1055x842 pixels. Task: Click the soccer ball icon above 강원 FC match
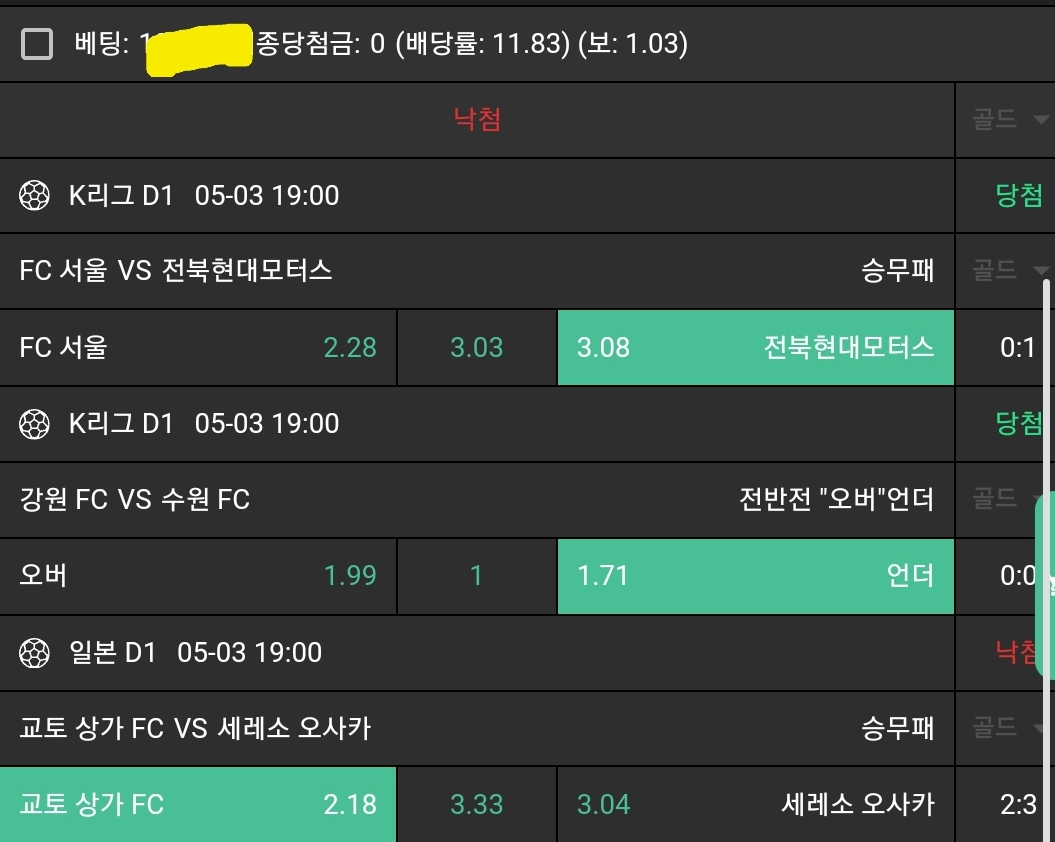coord(35,424)
